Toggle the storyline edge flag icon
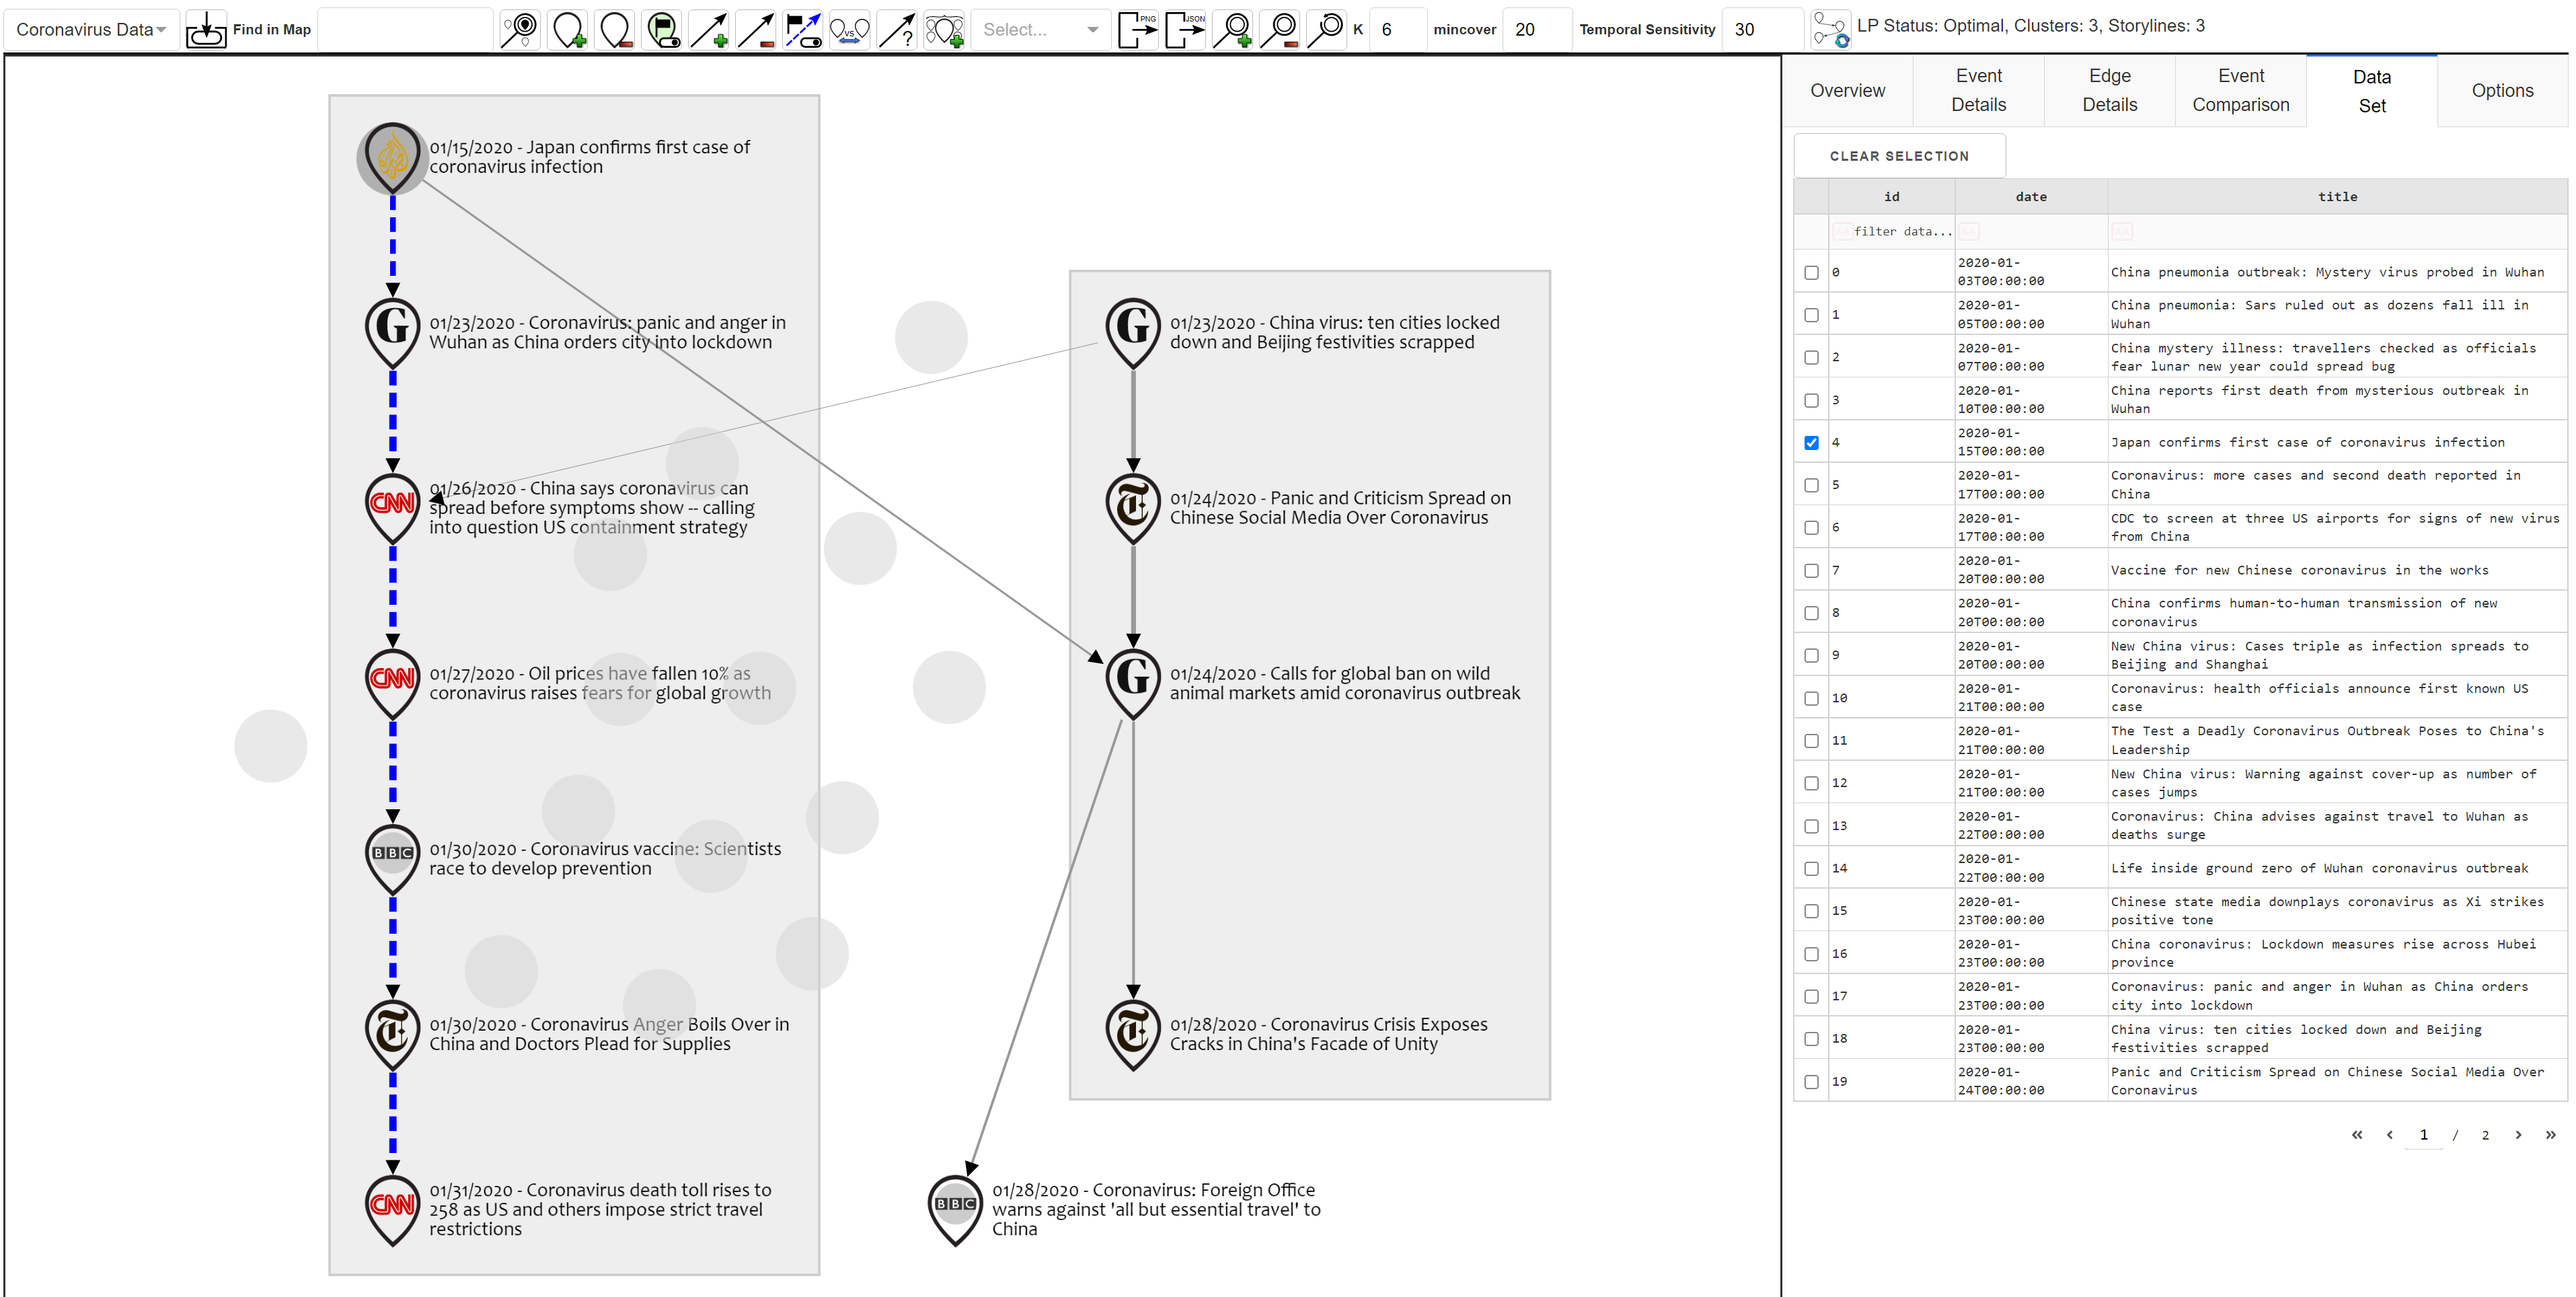The width and height of the screenshot is (2576, 1297). [x=803, y=29]
